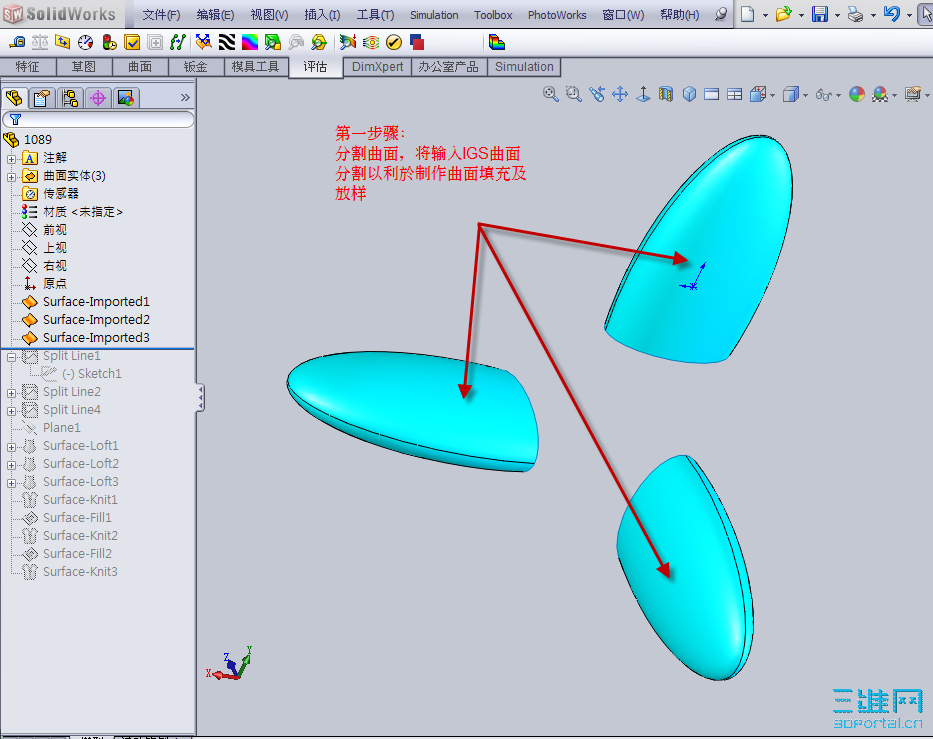Screen dimensions: 933x739
Task: Open the 文件(F) menu
Action: coord(161,15)
